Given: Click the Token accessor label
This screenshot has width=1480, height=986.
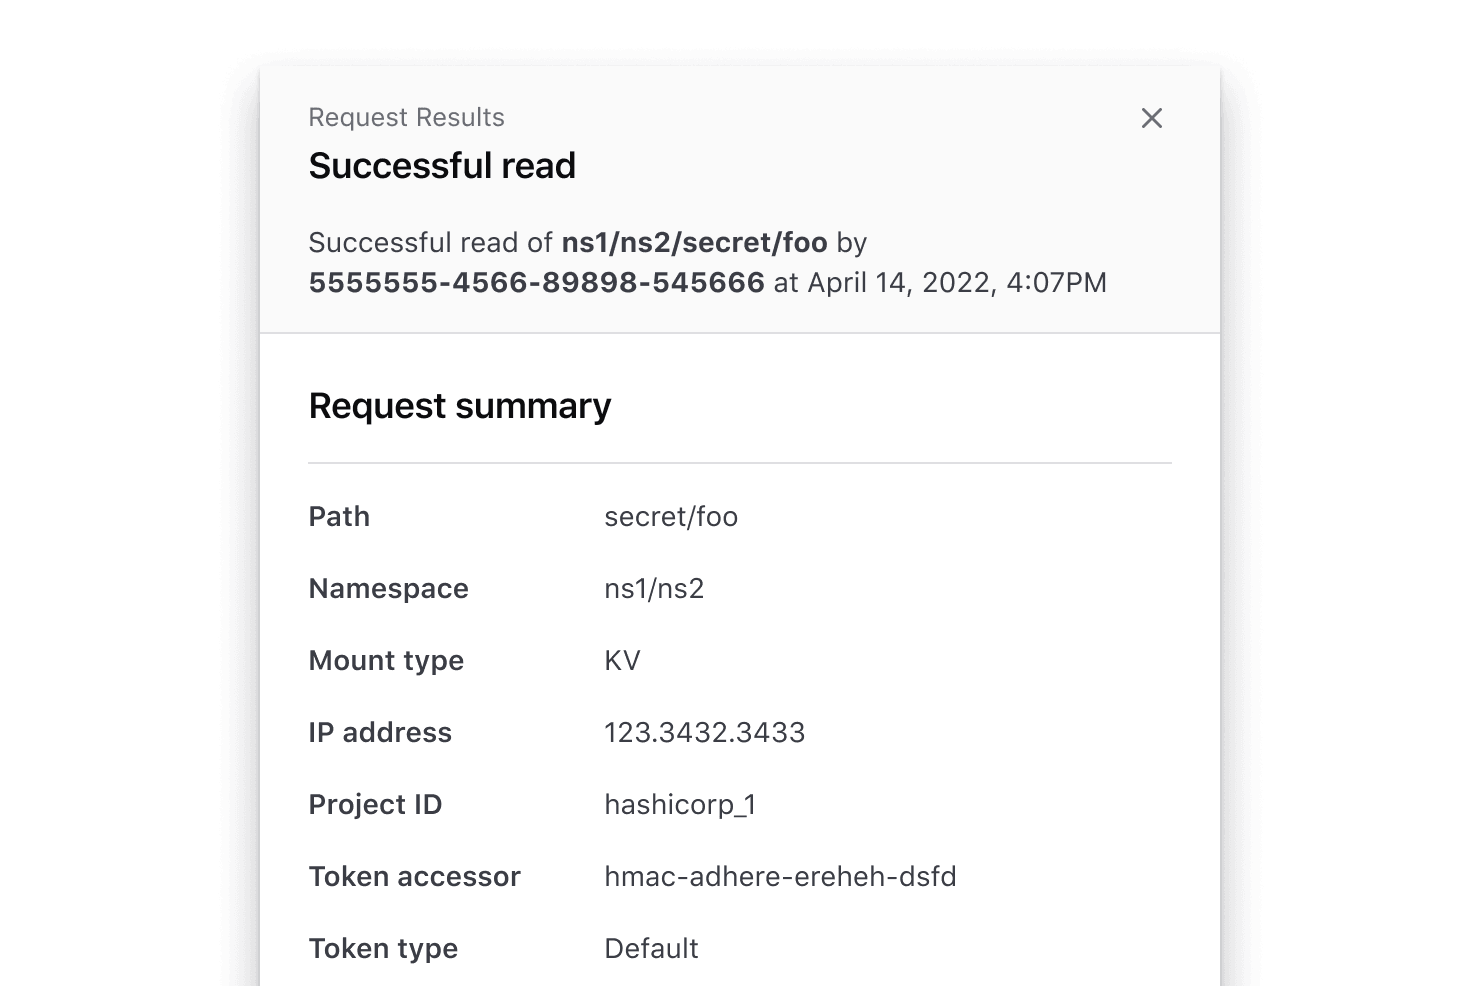Looking at the screenshot, I should tap(414, 877).
